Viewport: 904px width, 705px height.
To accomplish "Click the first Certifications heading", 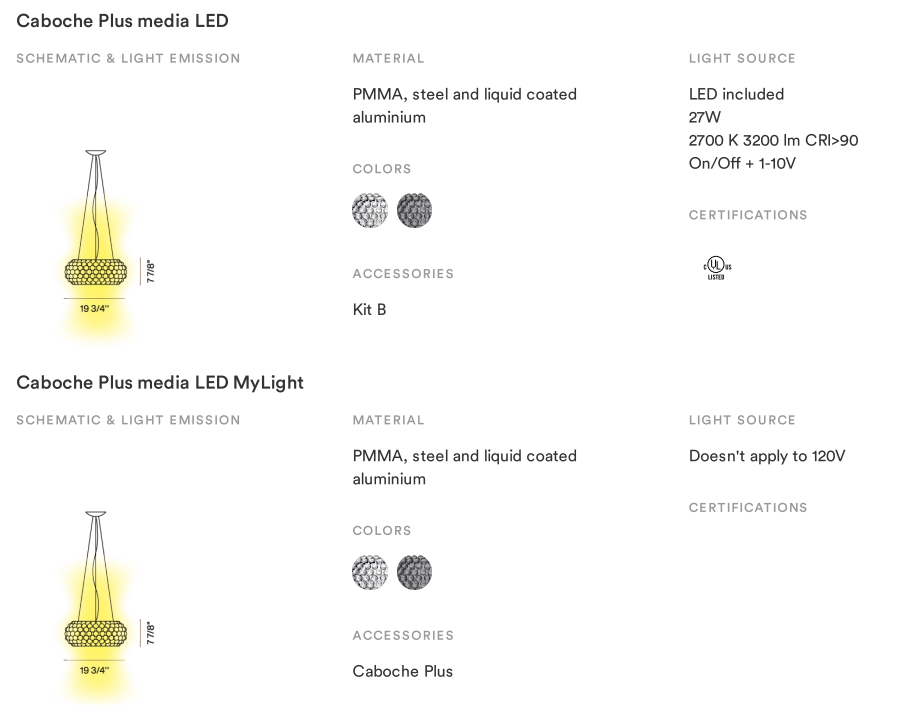I will coord(748,215).
